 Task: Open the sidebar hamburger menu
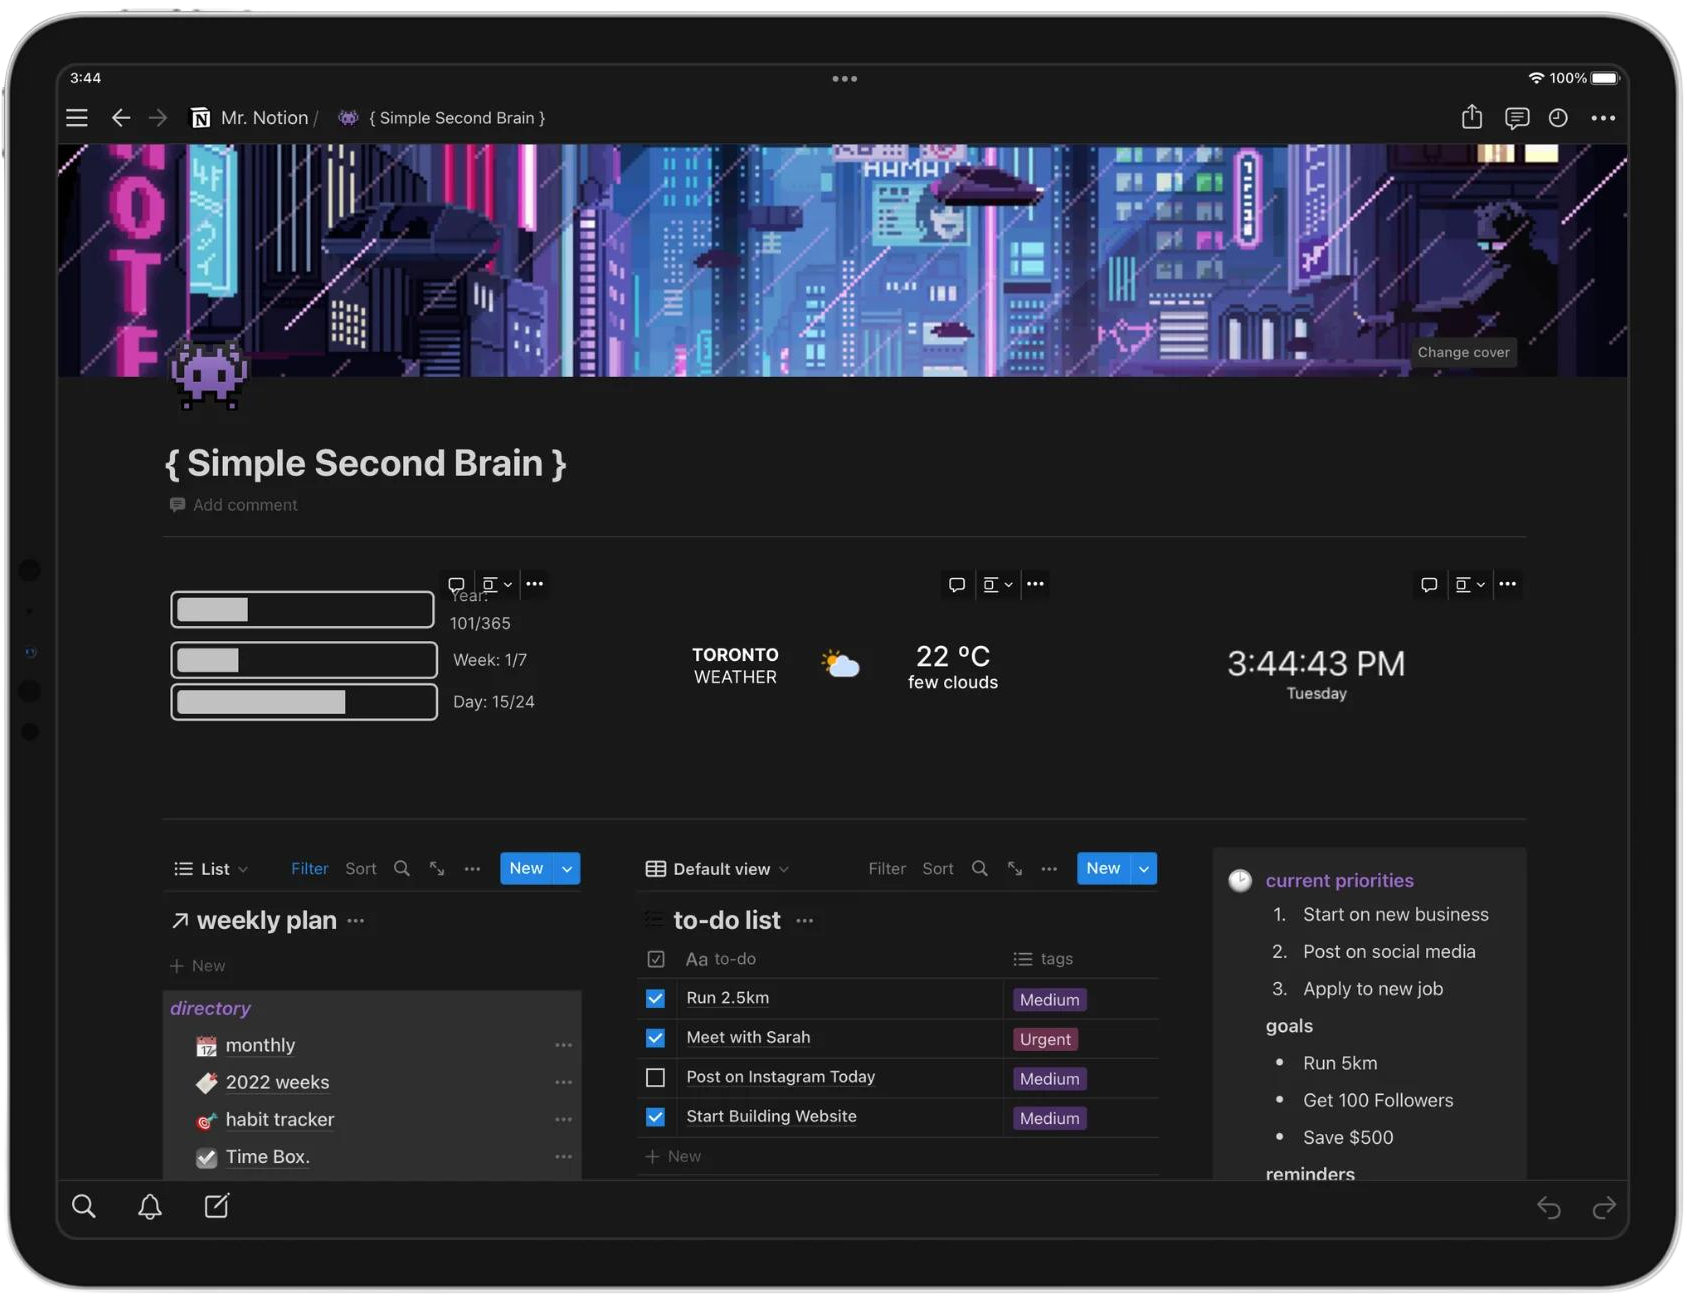point(77,118)
